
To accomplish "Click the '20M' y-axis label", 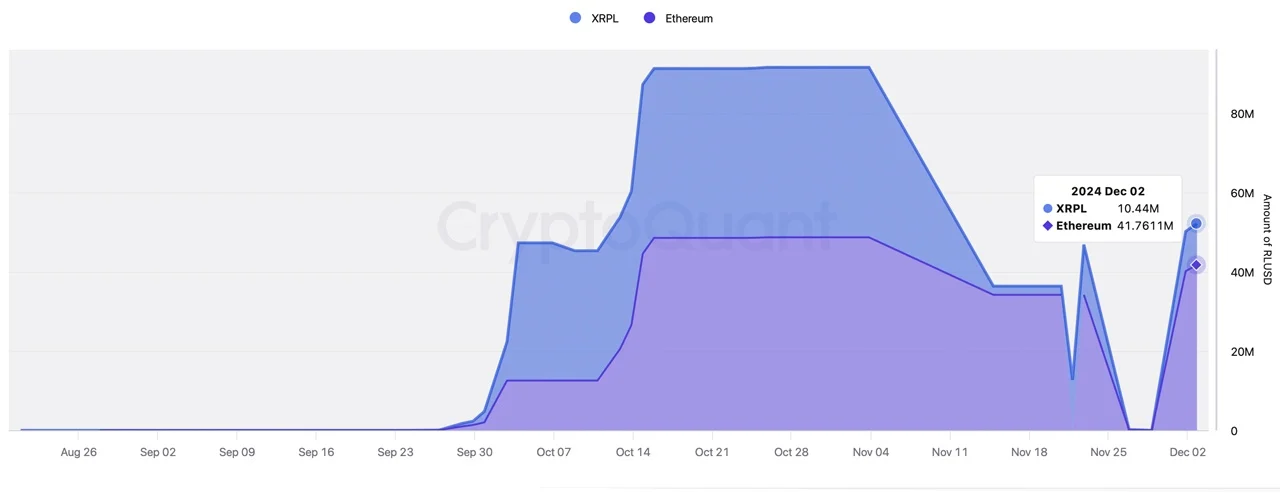I will tap(1242, 352).
